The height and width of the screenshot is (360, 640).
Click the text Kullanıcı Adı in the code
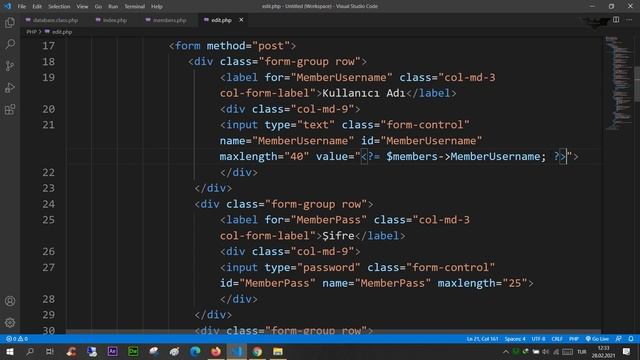pos(364,93)
